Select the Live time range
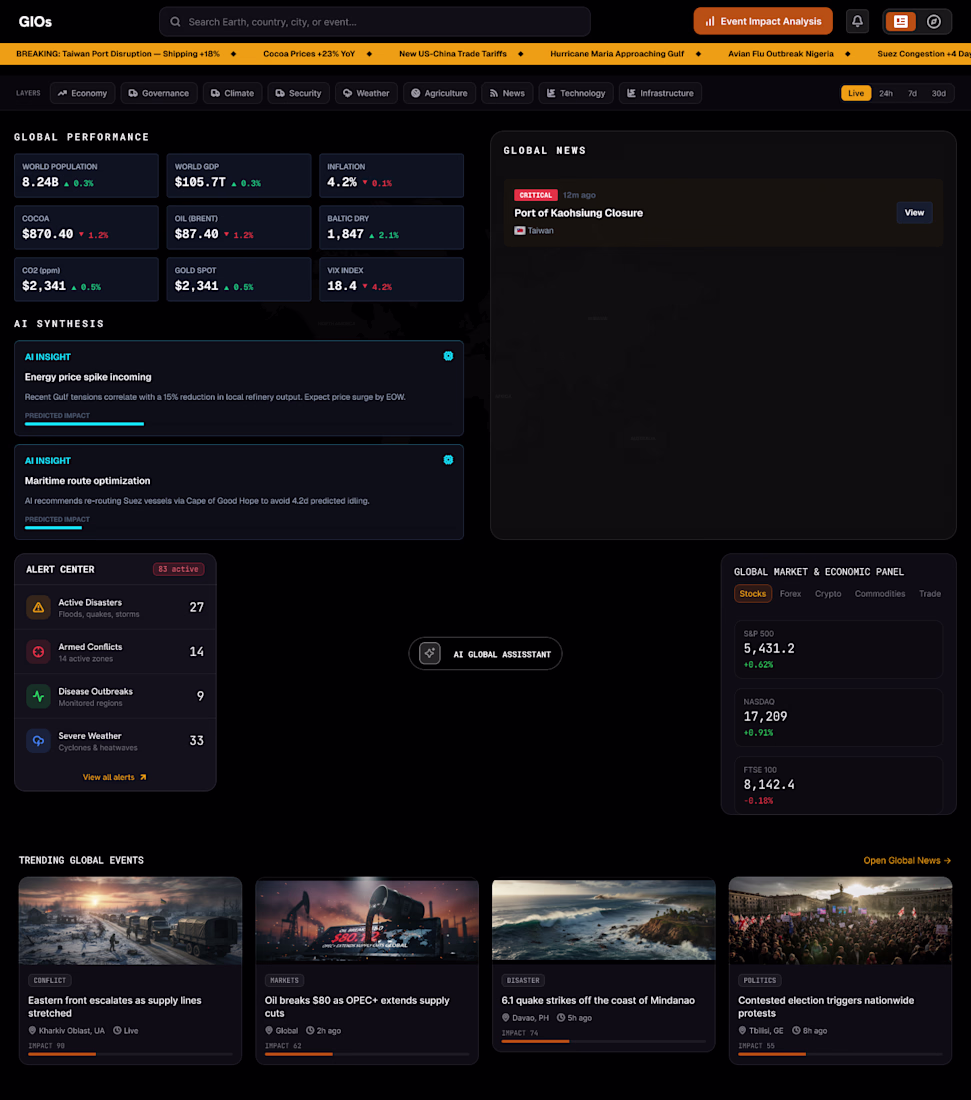This screenshot has width=971, height=1100. (x=856, y=93)
